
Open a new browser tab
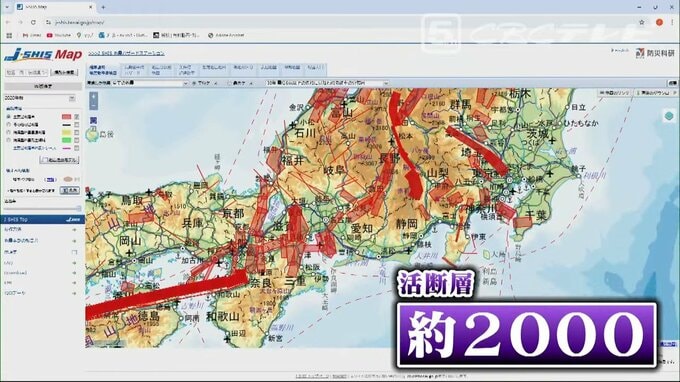[103, 7]
